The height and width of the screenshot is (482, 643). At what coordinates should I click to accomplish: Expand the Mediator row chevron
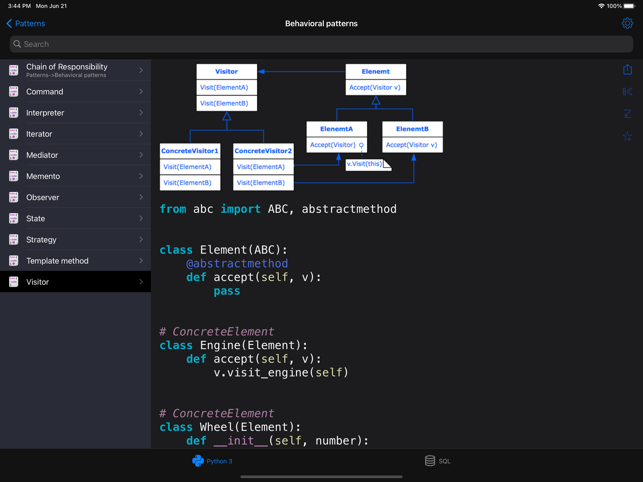click(x=141, y=155)
